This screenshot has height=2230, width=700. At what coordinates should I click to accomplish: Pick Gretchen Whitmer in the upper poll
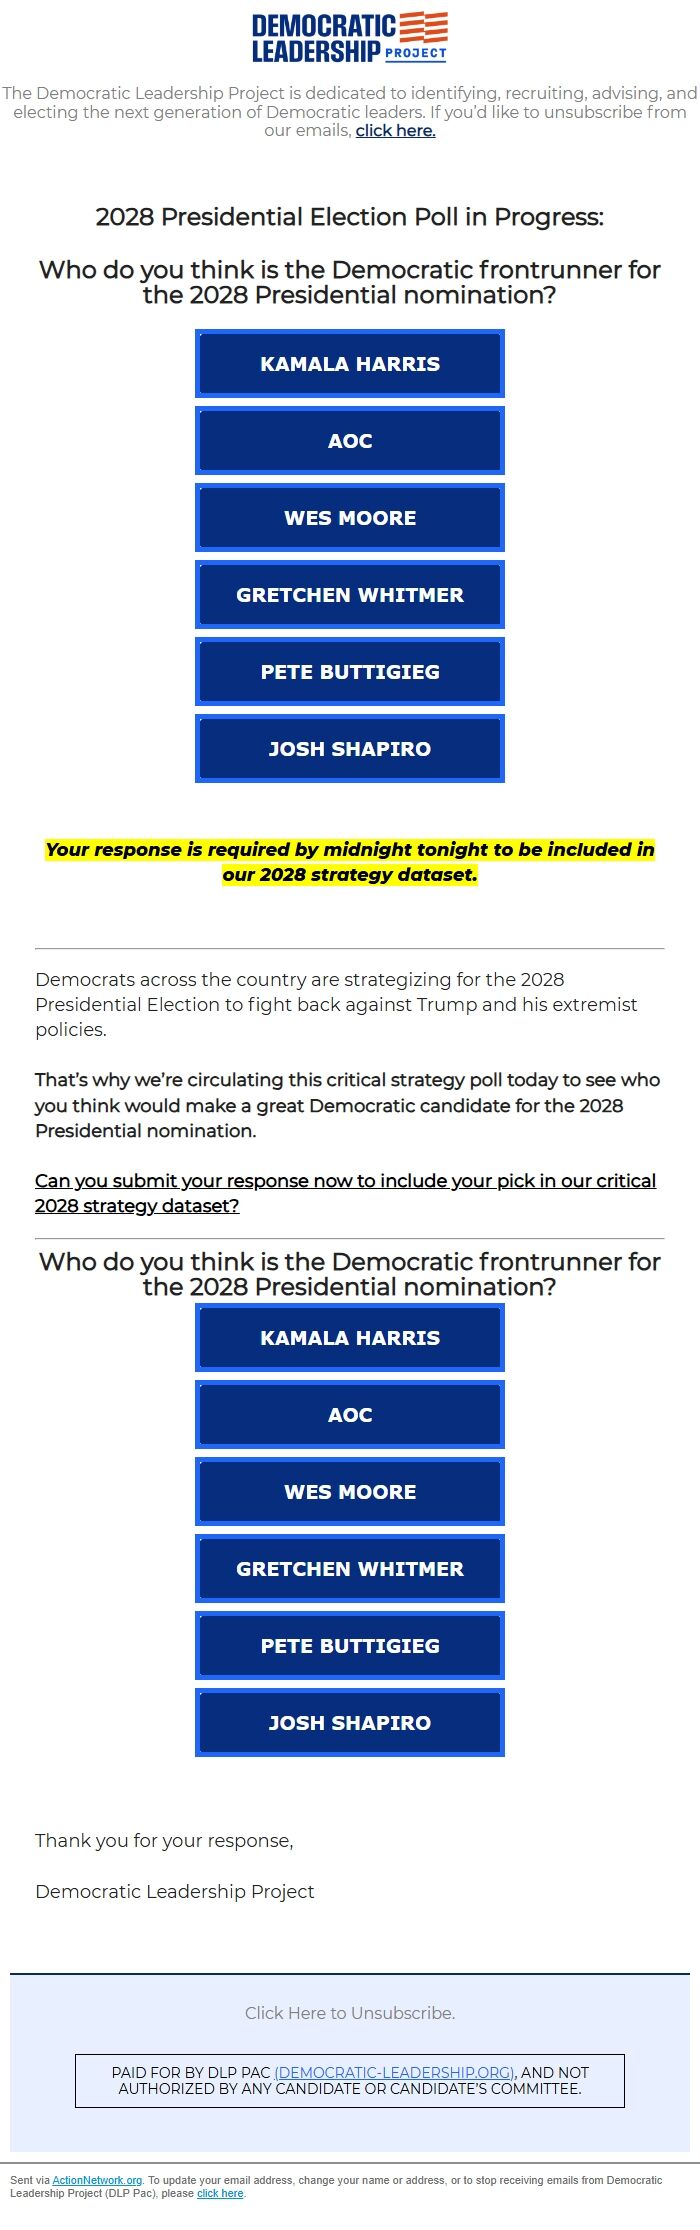pyautogui.click(x=349, y=594)
